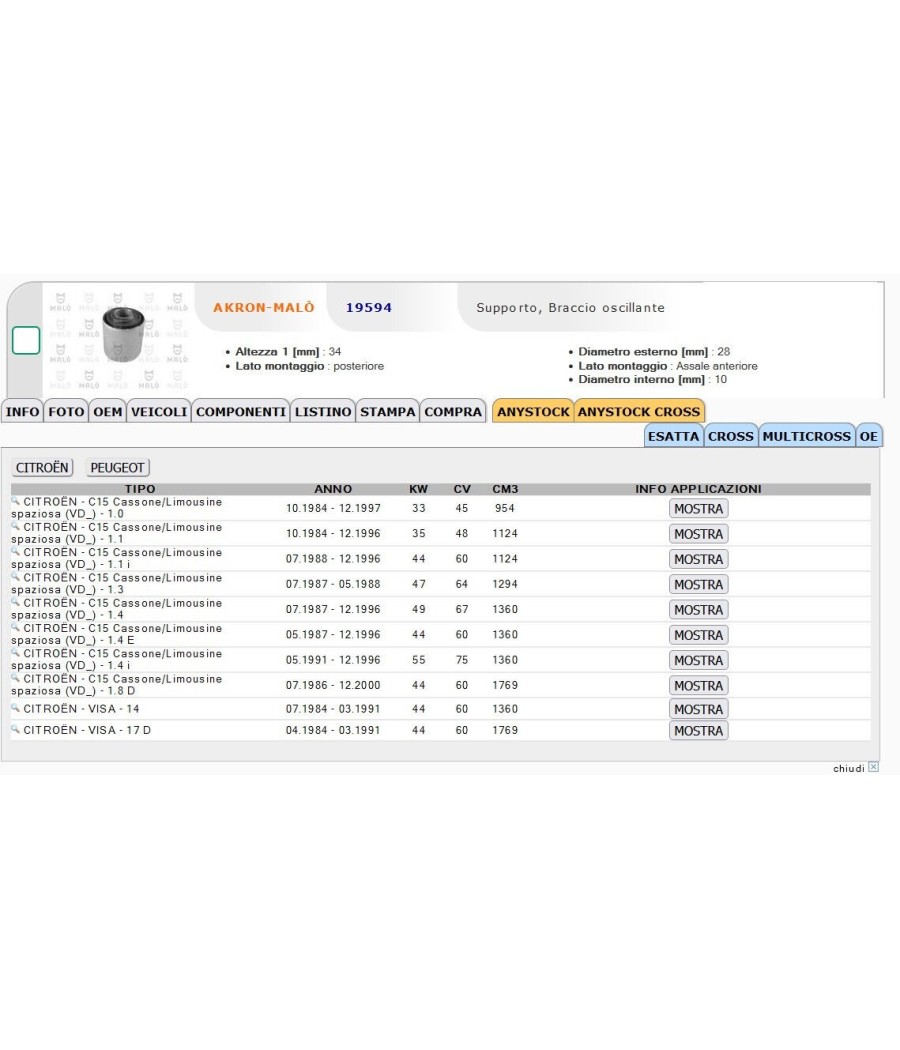Click displacement value 954
Screen dimensions: 900x1050
[505, 508]
